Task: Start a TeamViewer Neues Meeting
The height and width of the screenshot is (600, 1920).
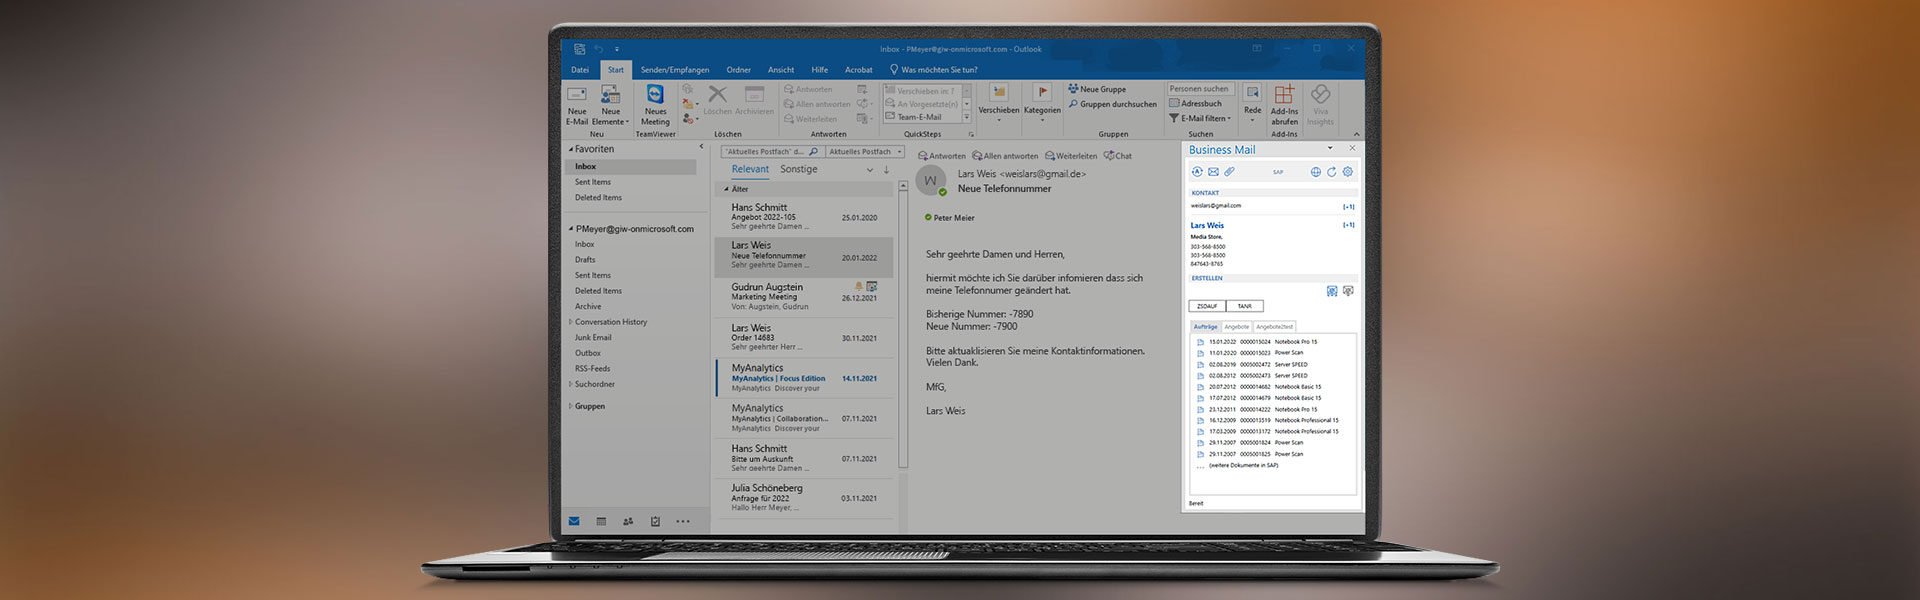Action: point(655,104)
